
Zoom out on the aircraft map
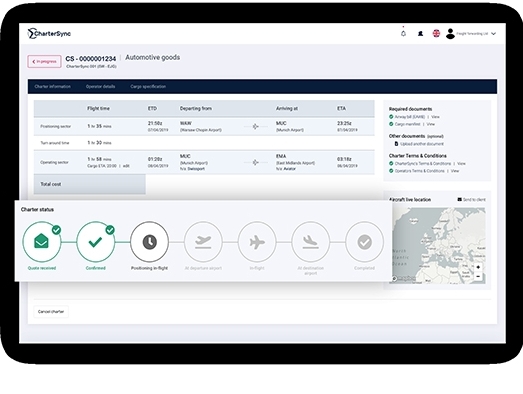[x=478, y=276]
